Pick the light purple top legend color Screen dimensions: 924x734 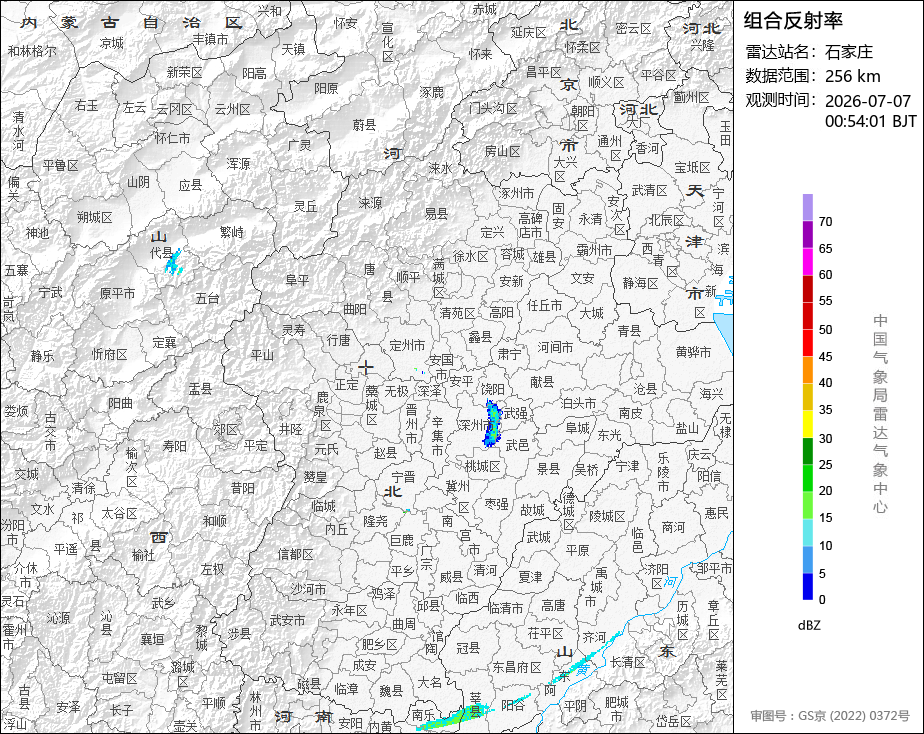click(807, 207)
